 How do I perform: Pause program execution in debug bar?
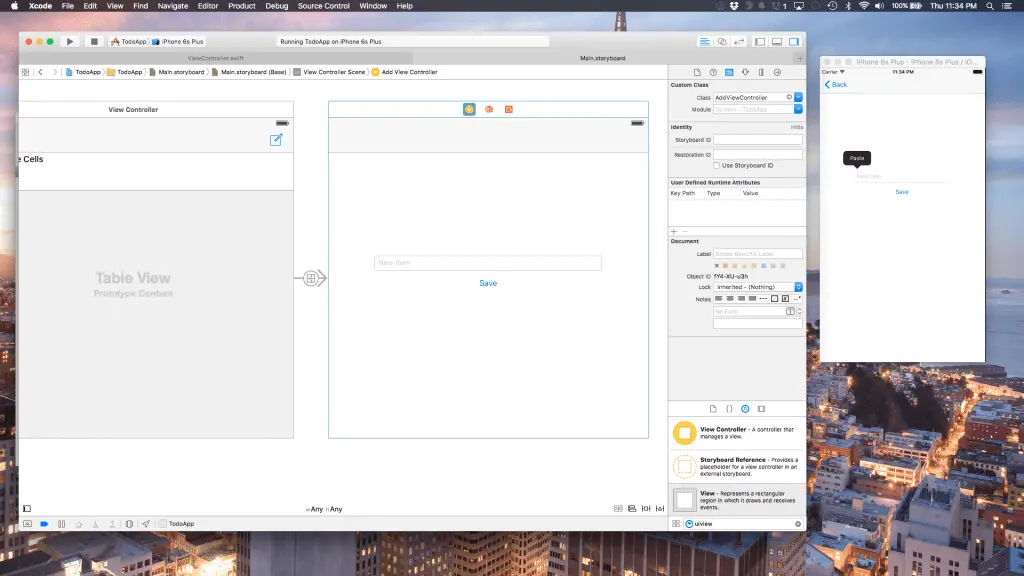pos(61,524)
